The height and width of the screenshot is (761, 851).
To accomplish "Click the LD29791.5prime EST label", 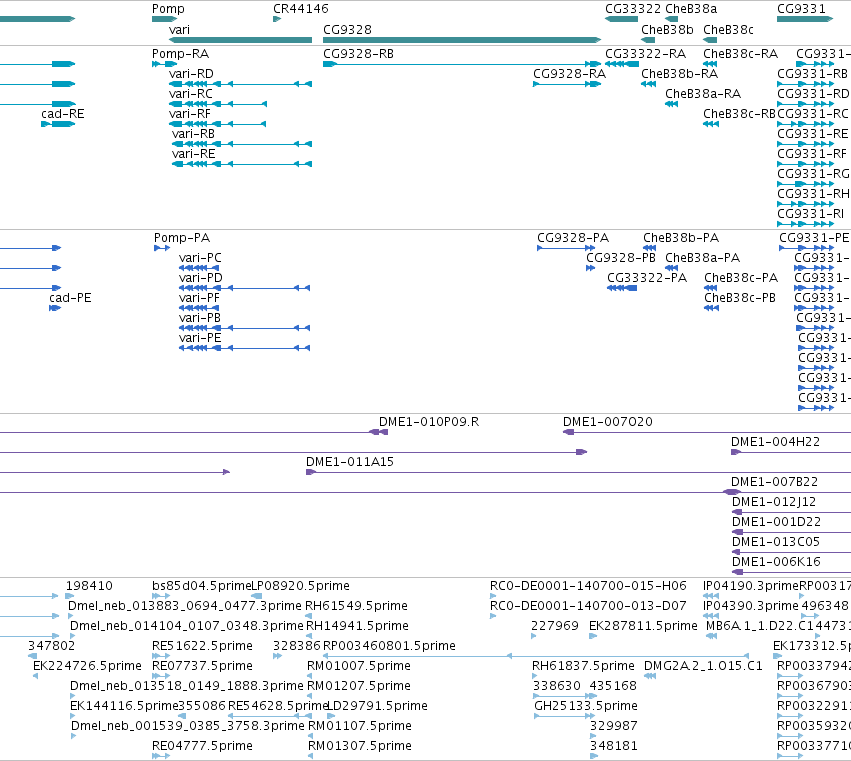I will pos(377,706).
